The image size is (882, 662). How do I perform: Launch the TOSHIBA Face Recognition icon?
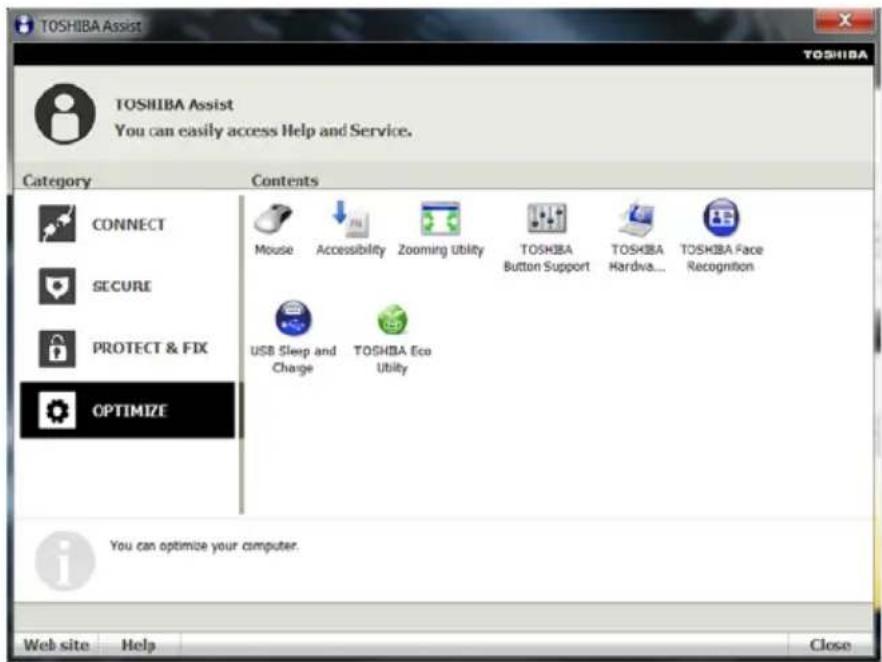coord(721,217)
